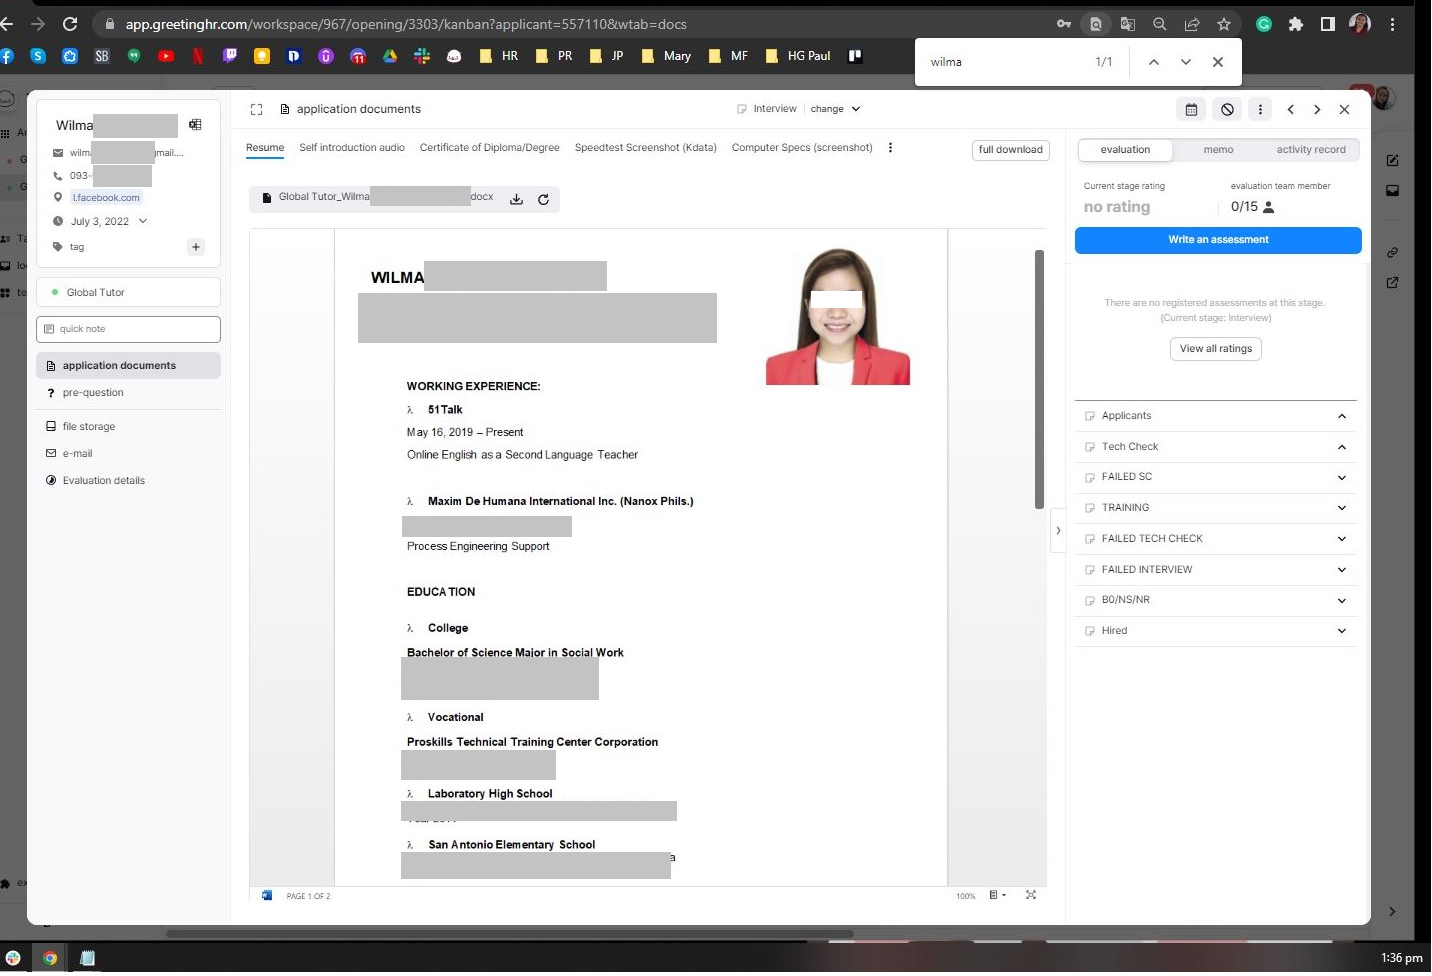Open Google Drive bookmark icon
This screenshot has height=976, width=1432.
[390, 56]
